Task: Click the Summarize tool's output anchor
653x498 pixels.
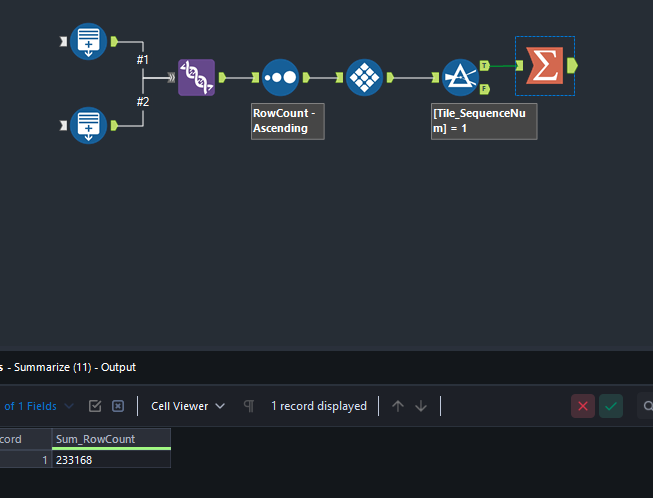Action: point(572,65)
